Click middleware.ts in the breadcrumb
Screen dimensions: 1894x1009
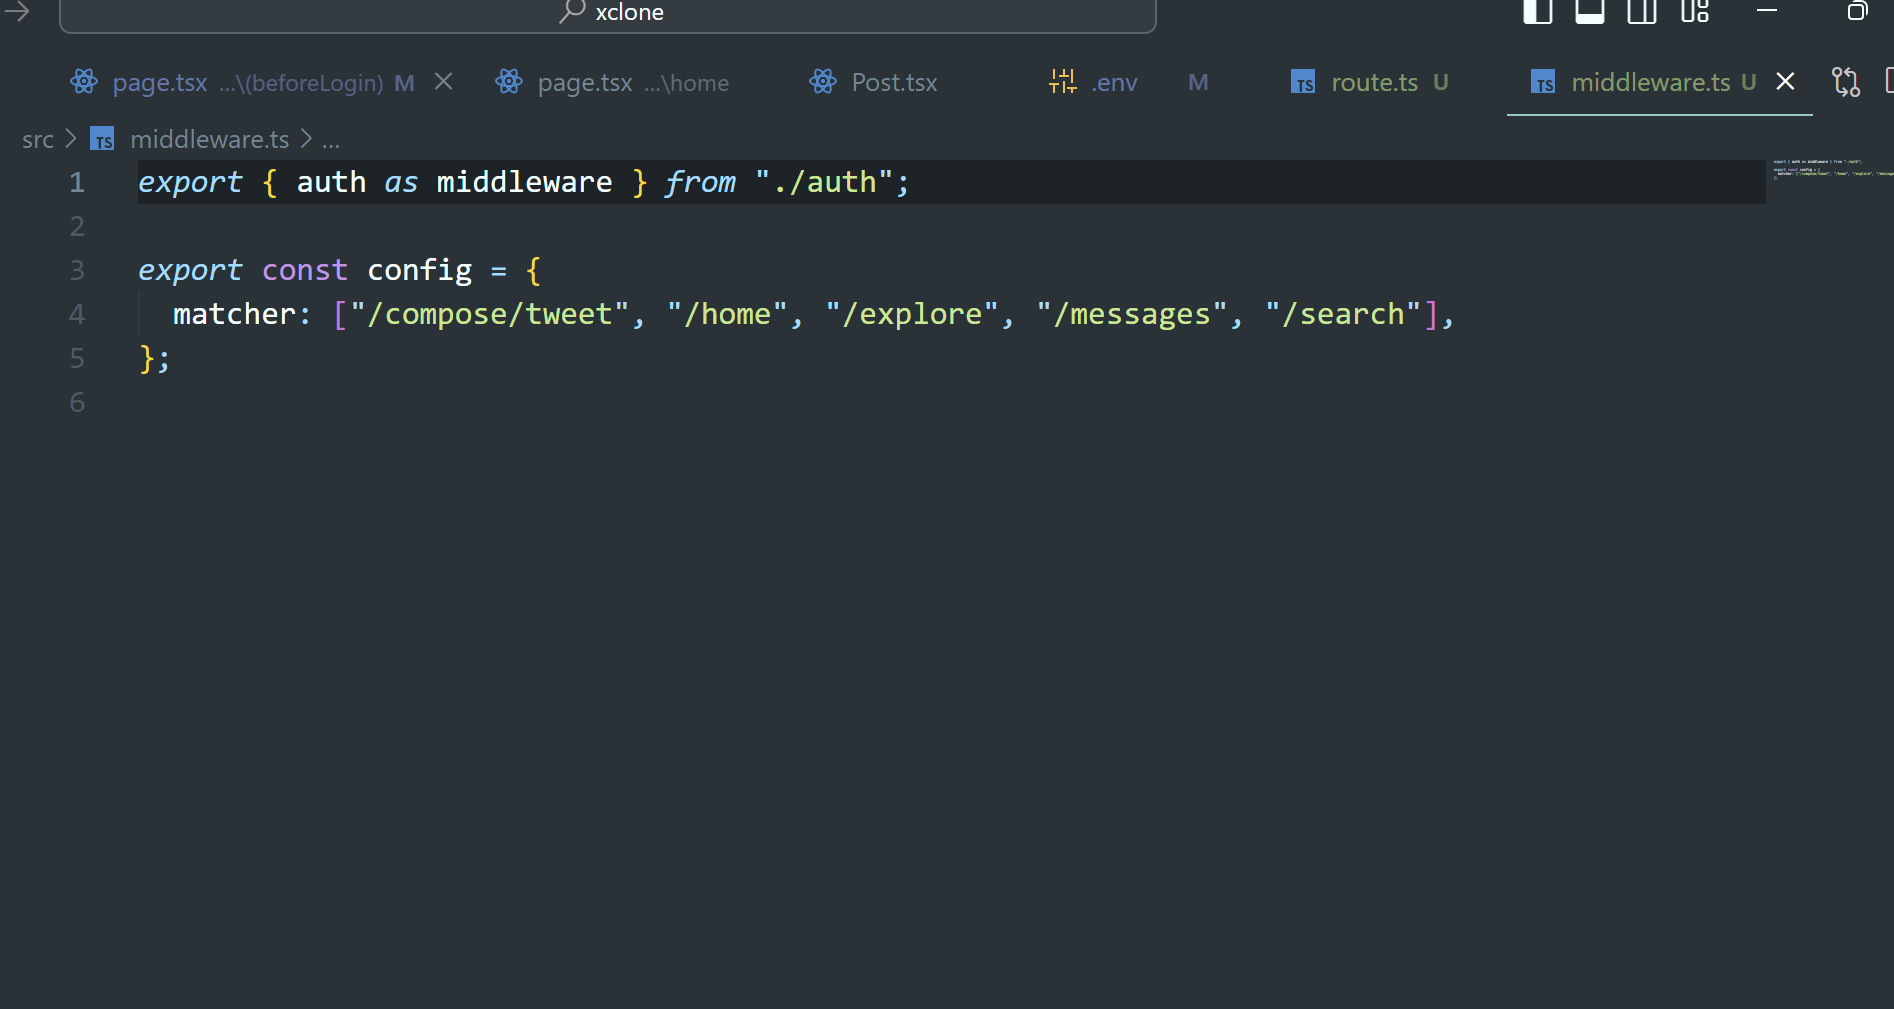pyautogui.click(x=209, y=139)
